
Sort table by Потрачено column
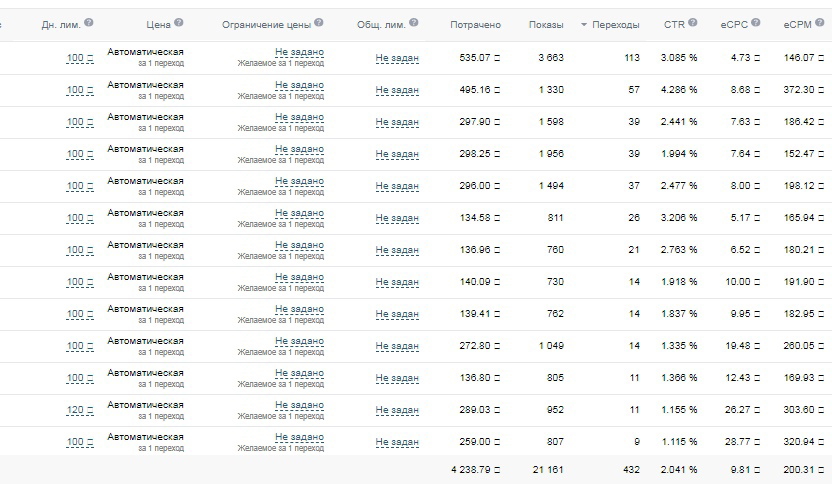tap(475, 24)
